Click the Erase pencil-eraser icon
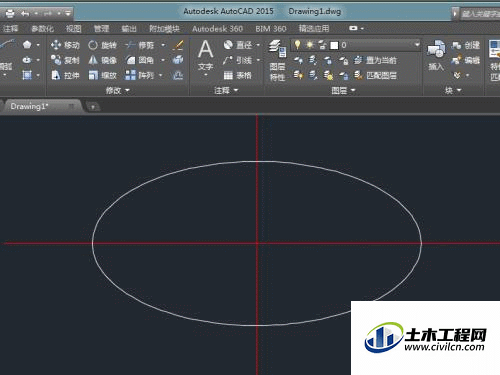The image size is (500, 375). (178, 45)
